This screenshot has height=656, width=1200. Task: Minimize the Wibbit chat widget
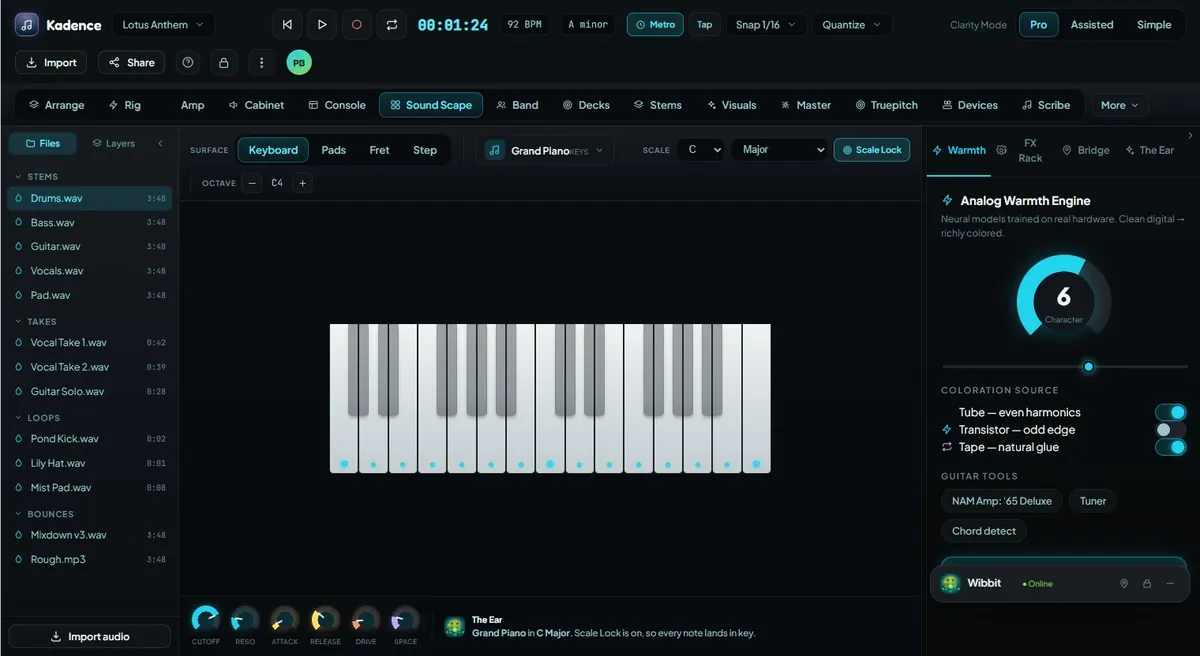pyautogui.click(x=1170, y=583)
